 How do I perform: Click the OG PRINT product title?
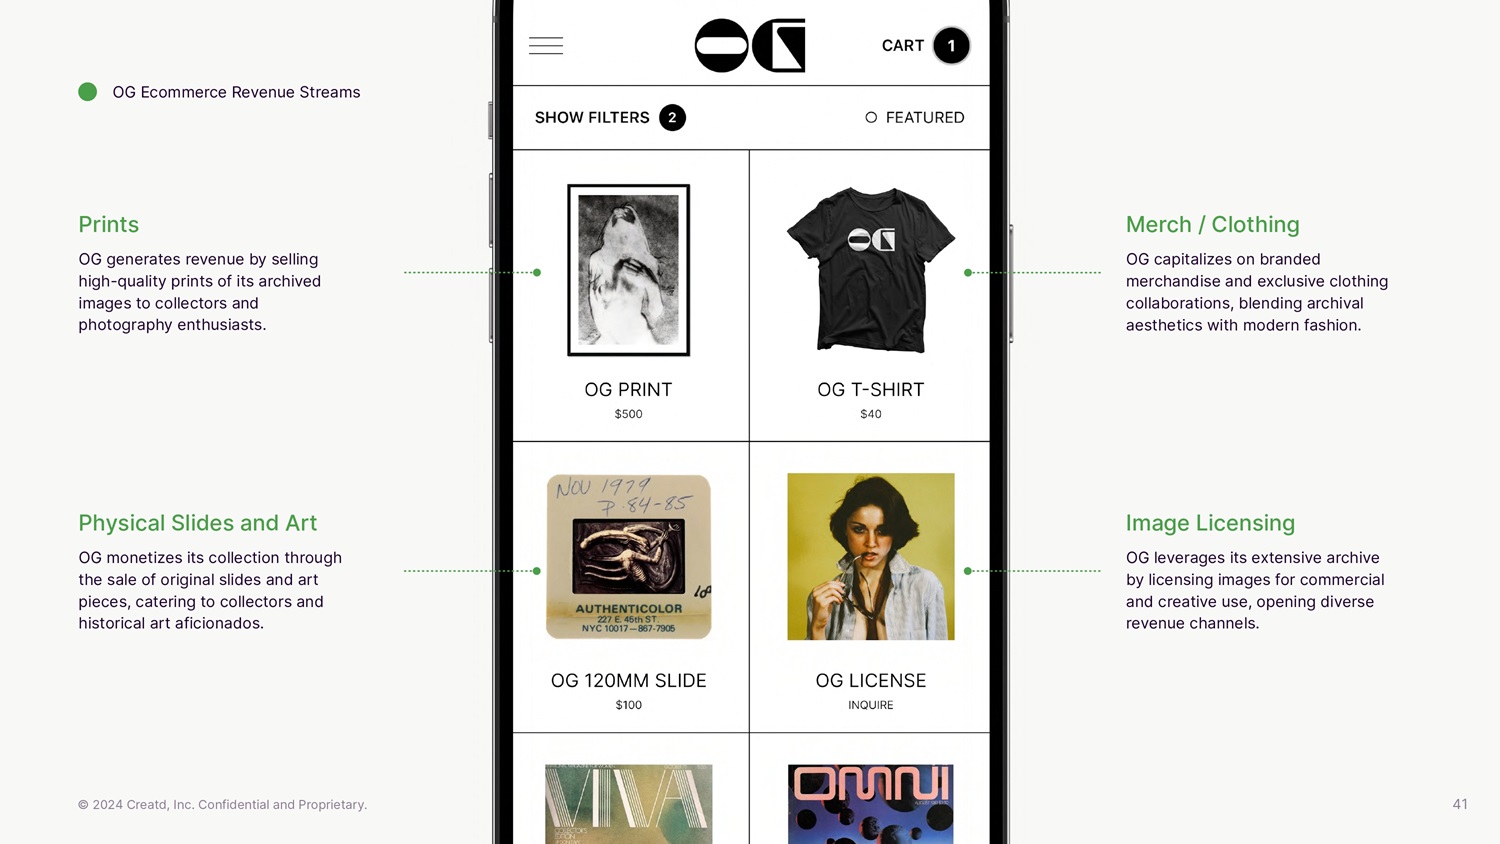click(628, 390)
